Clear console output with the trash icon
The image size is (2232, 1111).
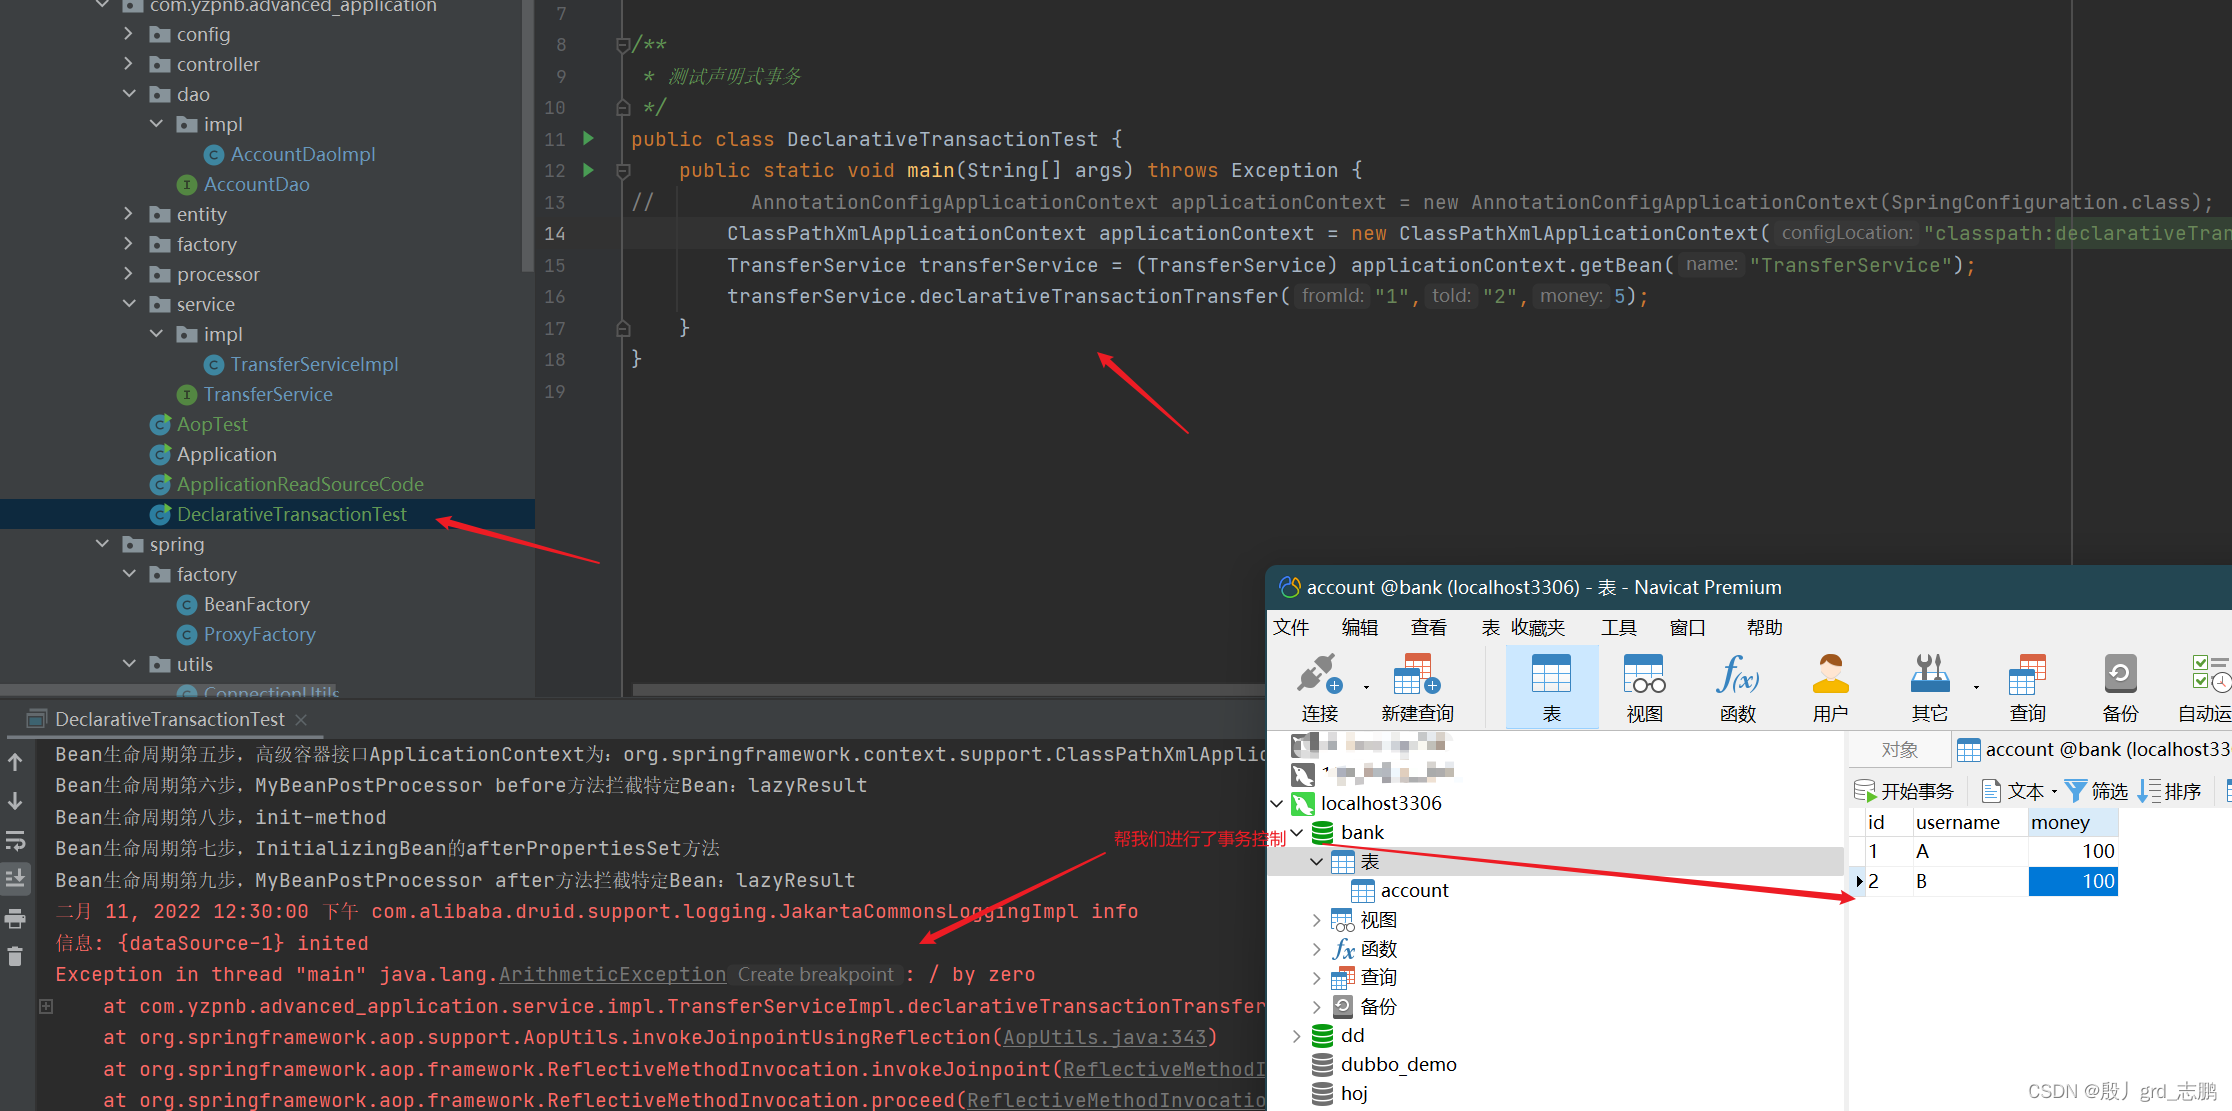15,957
